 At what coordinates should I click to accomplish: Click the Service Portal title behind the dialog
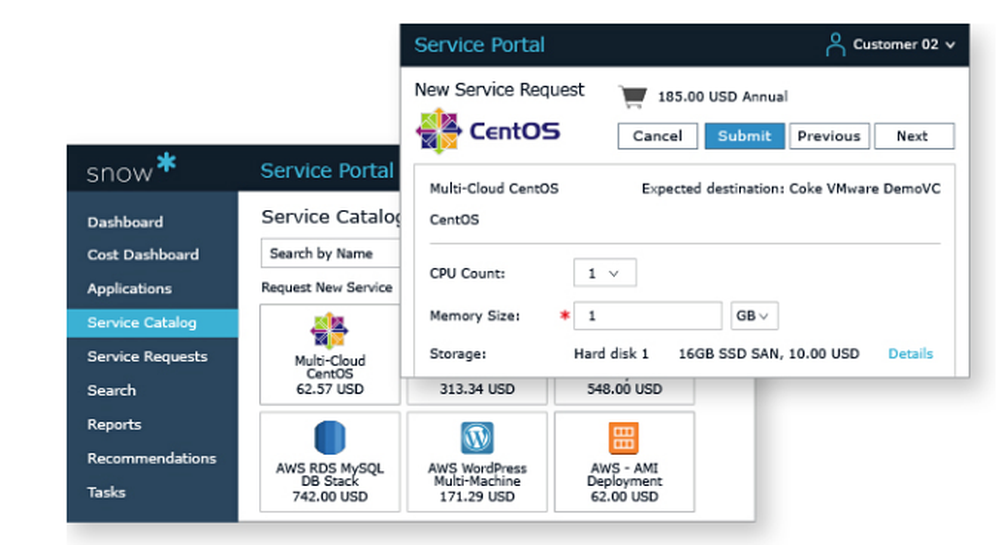pos(327,171)
